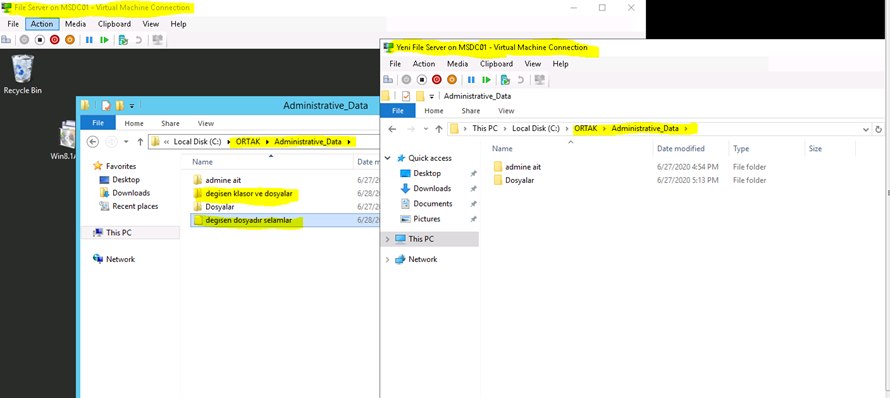
Task: Click Refresh button in Yeni explorer address bar
Action: click(879, 129)
